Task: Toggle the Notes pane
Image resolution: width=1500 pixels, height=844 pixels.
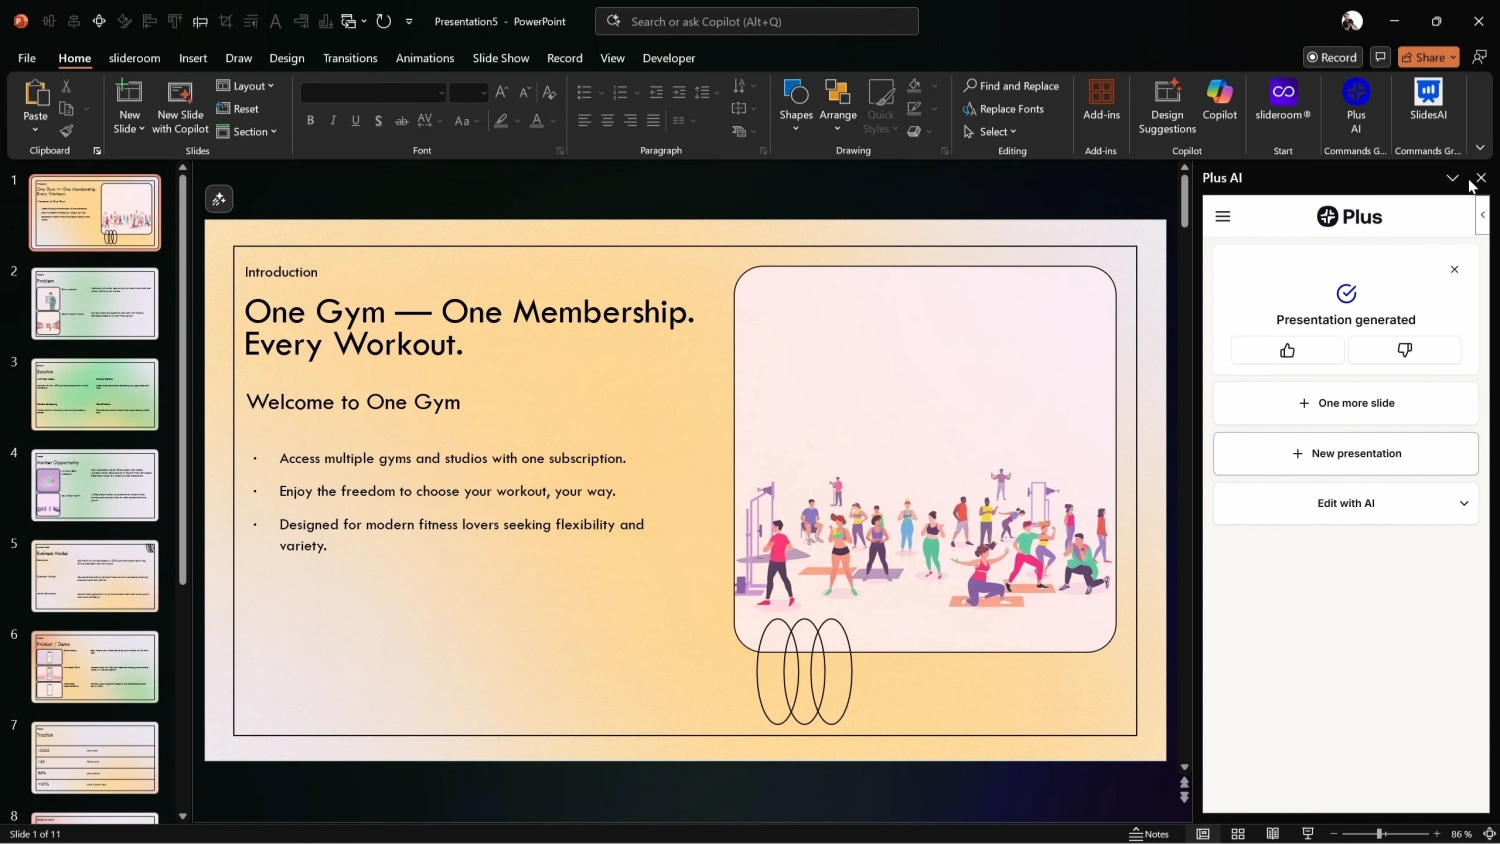Action: [x=1149, y=834]
